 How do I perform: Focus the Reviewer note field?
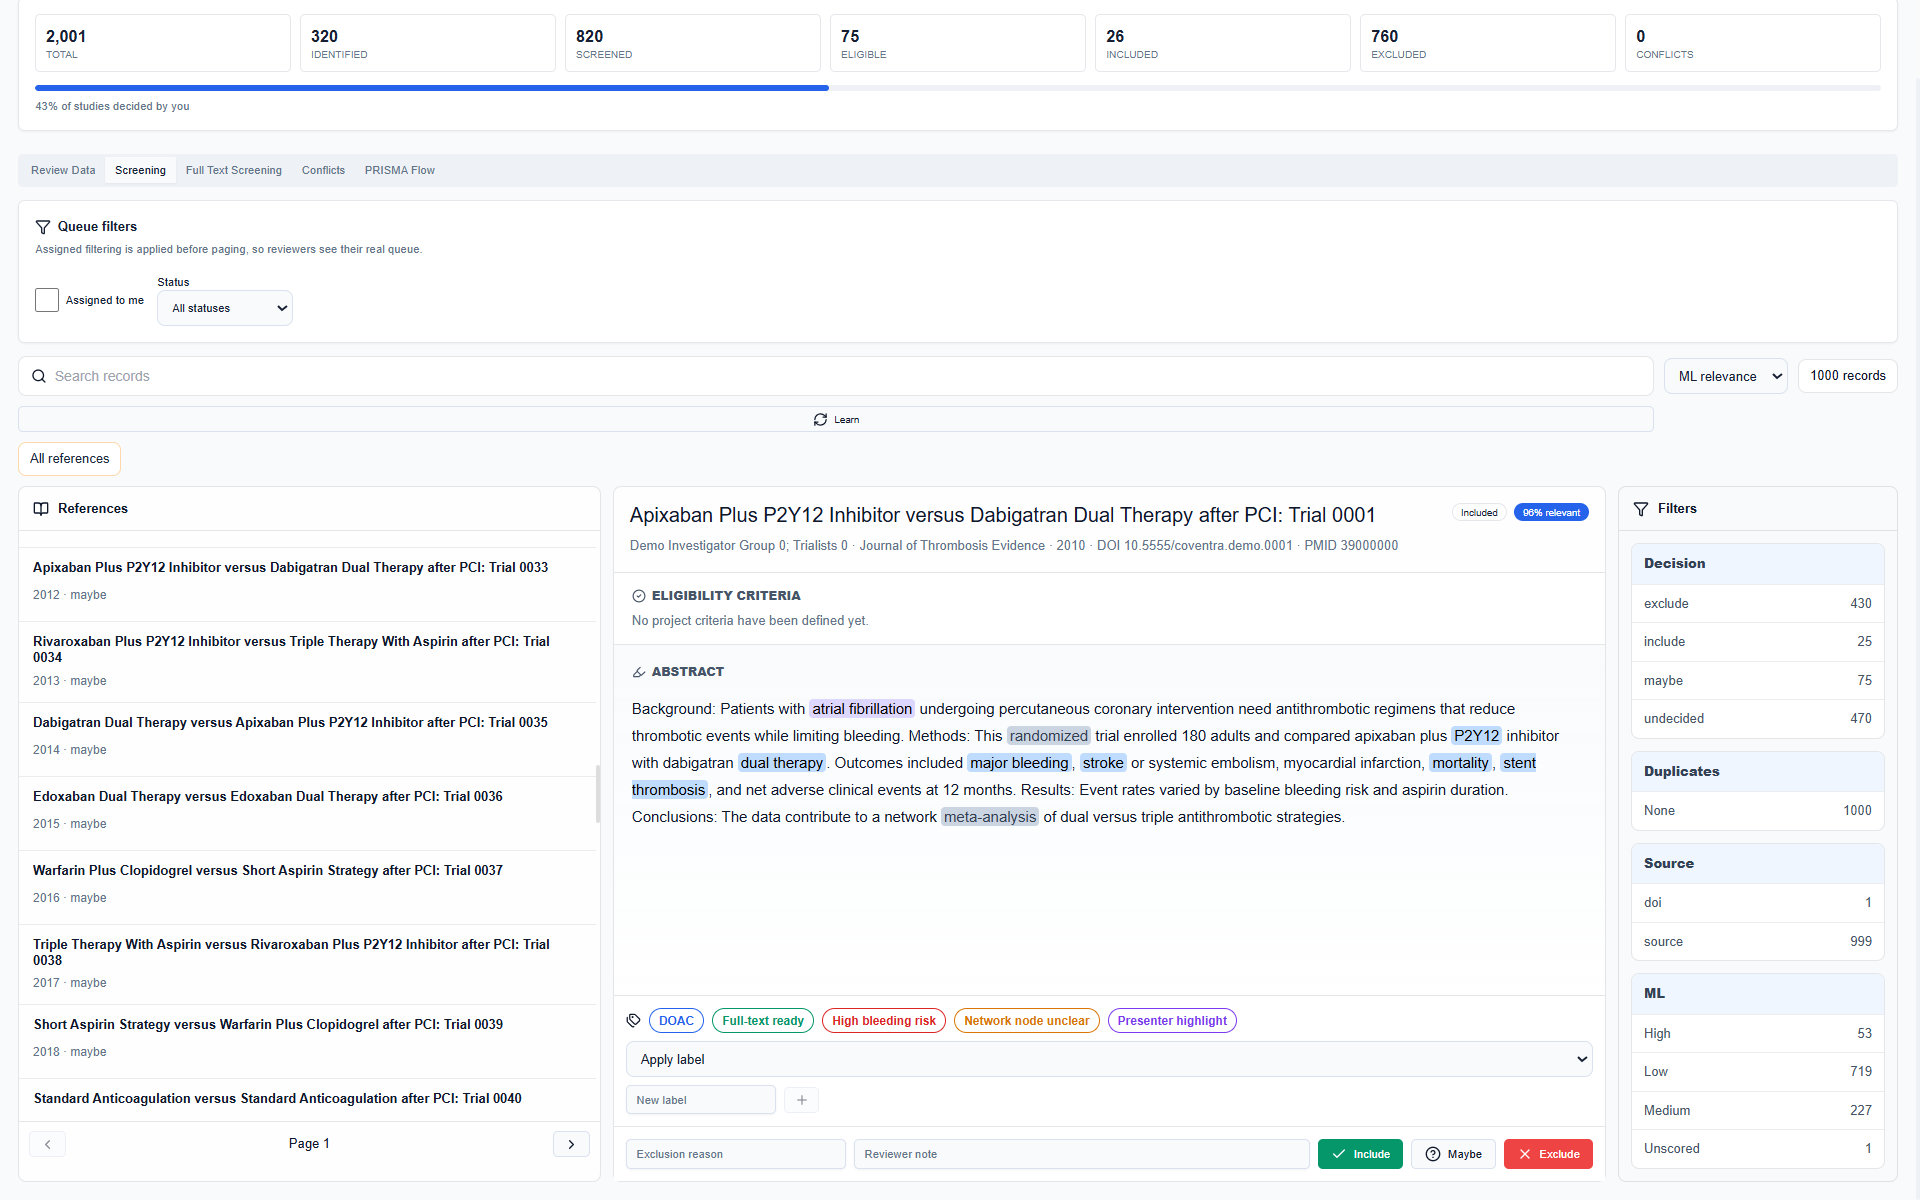click(x=1082, y=1154)
